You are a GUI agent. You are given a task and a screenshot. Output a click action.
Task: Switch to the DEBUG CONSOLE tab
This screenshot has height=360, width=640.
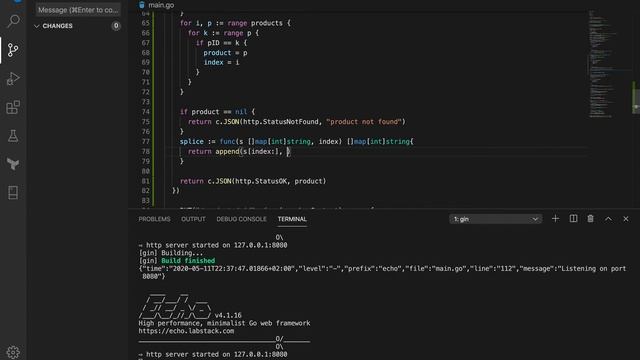click(241, 219)
